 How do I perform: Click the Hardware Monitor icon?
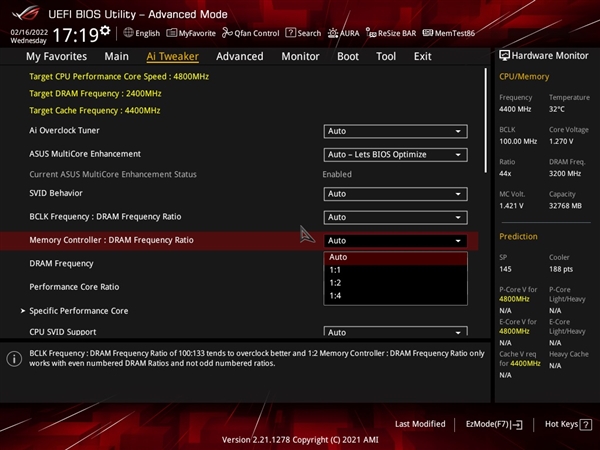click(504, 55)
